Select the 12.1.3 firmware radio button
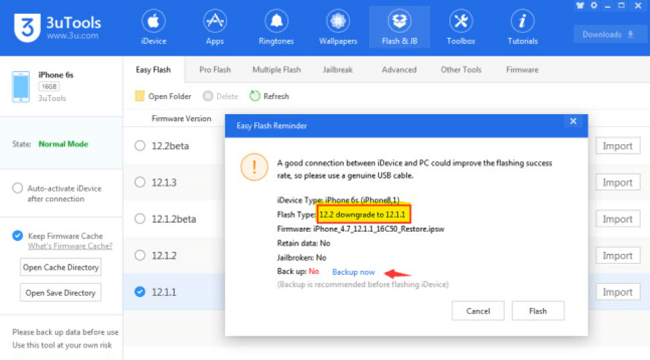Viewport: 650px width, 360px height. click(140, 182)
